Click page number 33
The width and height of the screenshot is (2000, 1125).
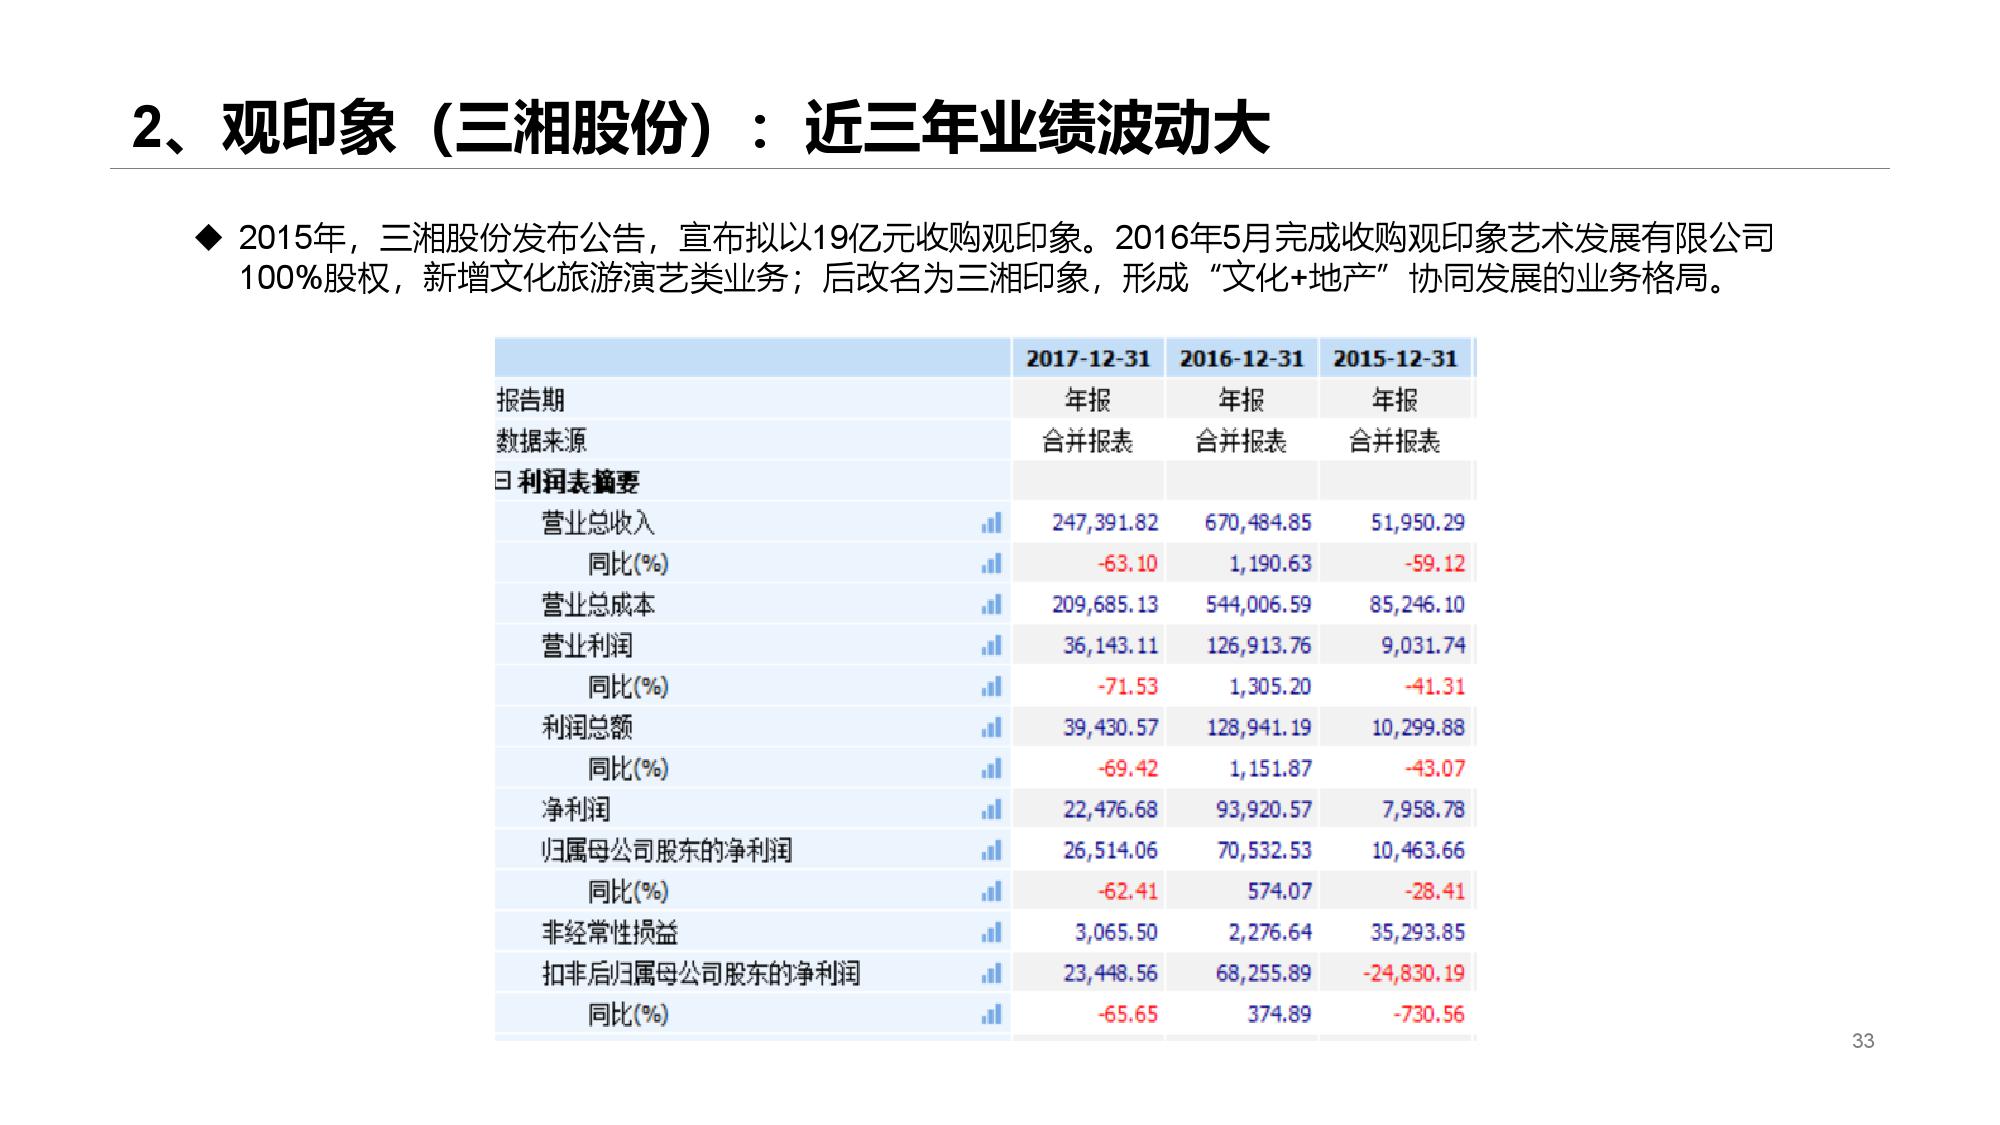click(x=1862, y=1041)
